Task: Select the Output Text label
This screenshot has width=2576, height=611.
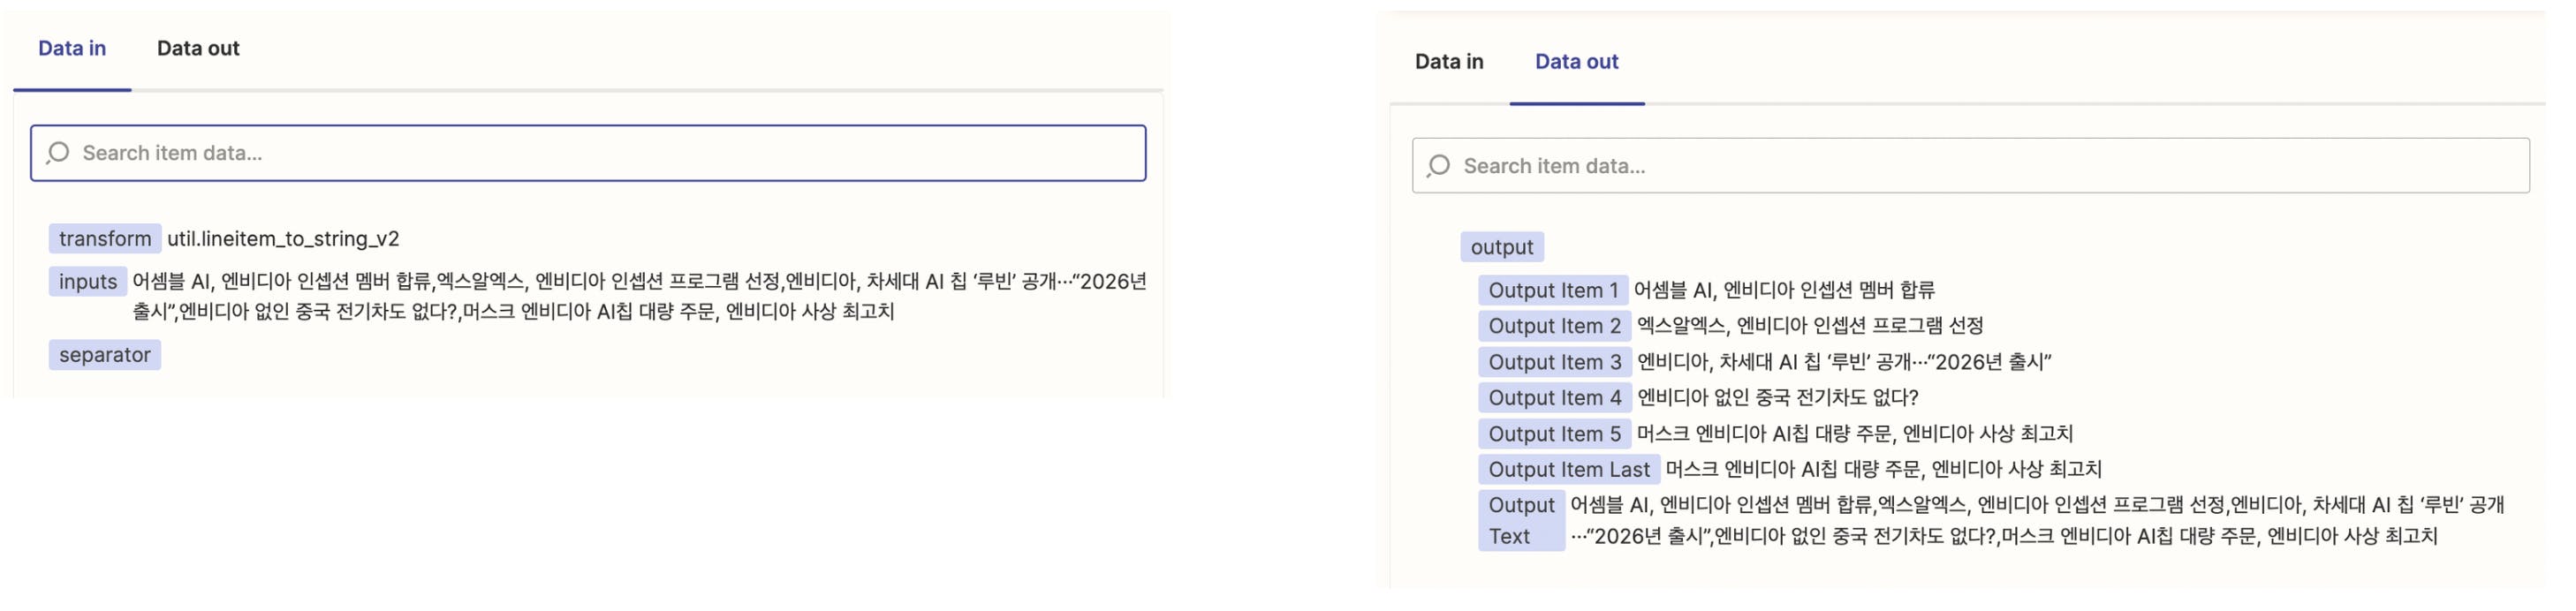Action: tap(1521, 520)
